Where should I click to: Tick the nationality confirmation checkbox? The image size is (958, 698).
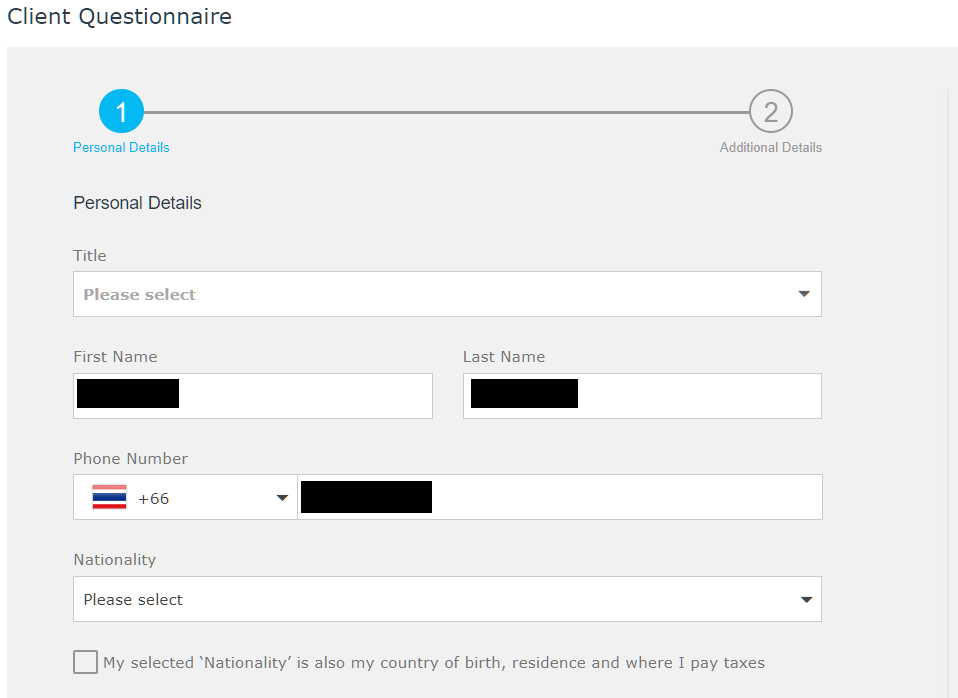click(86, 662)
